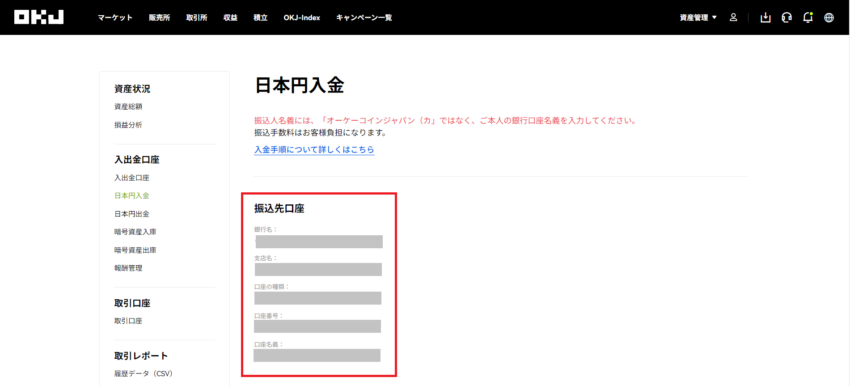Expand the 資産管理 dropdown menu
Image resolution: width=850 pixels, height=386 pixels.
click(x=698, y=17)
